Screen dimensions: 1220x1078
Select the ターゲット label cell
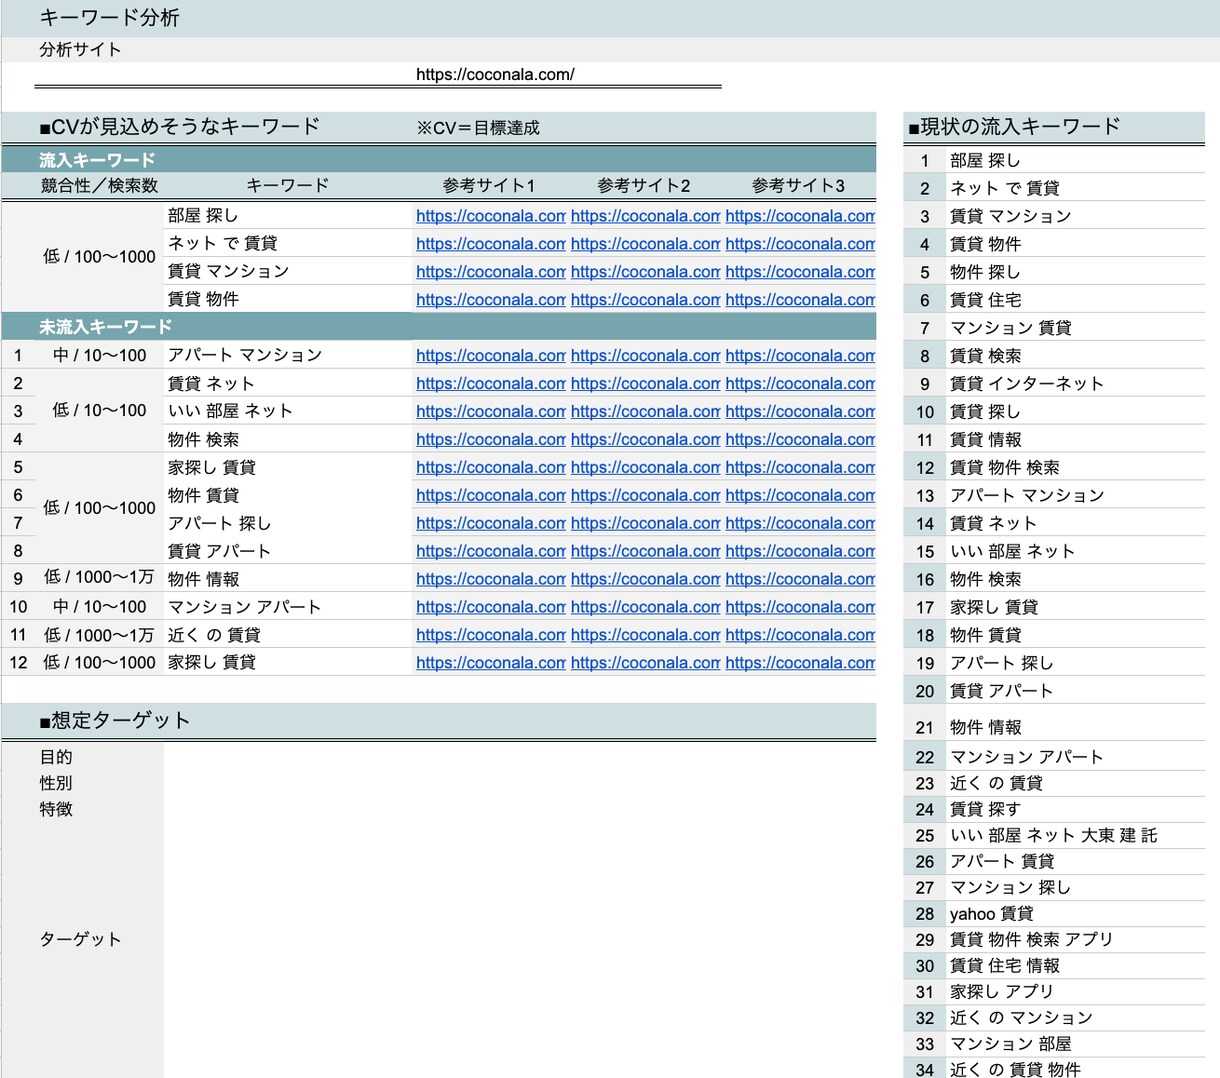pyautogui.click(x=80, y=939)
